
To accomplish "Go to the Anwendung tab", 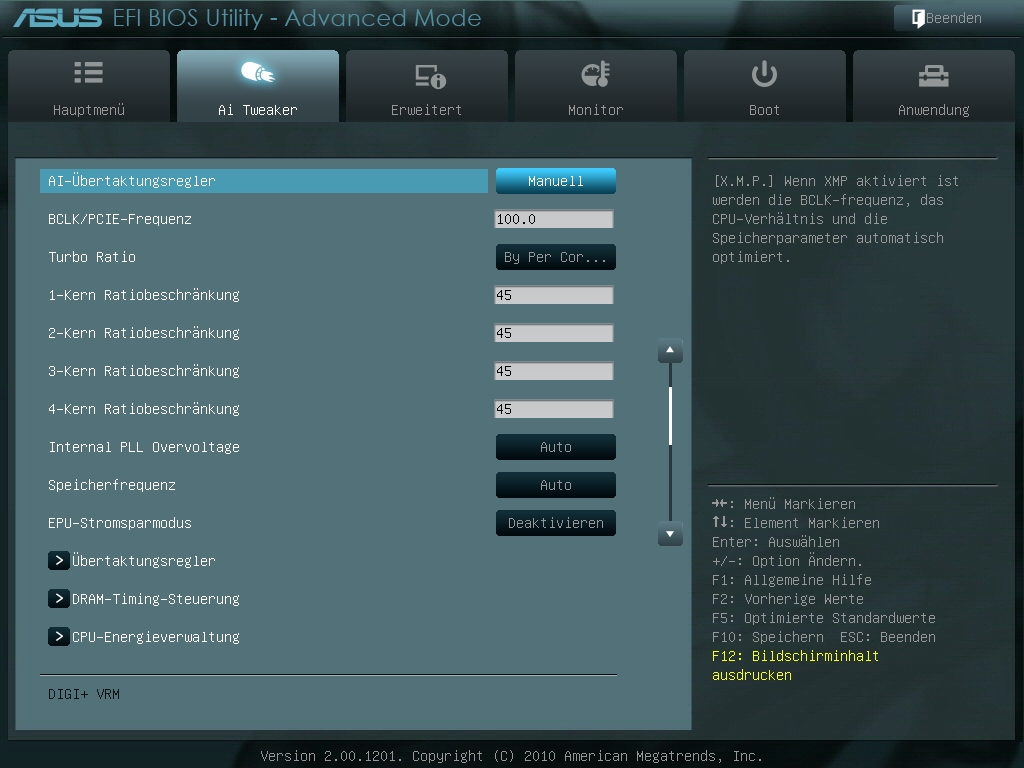I will [934, 86].
